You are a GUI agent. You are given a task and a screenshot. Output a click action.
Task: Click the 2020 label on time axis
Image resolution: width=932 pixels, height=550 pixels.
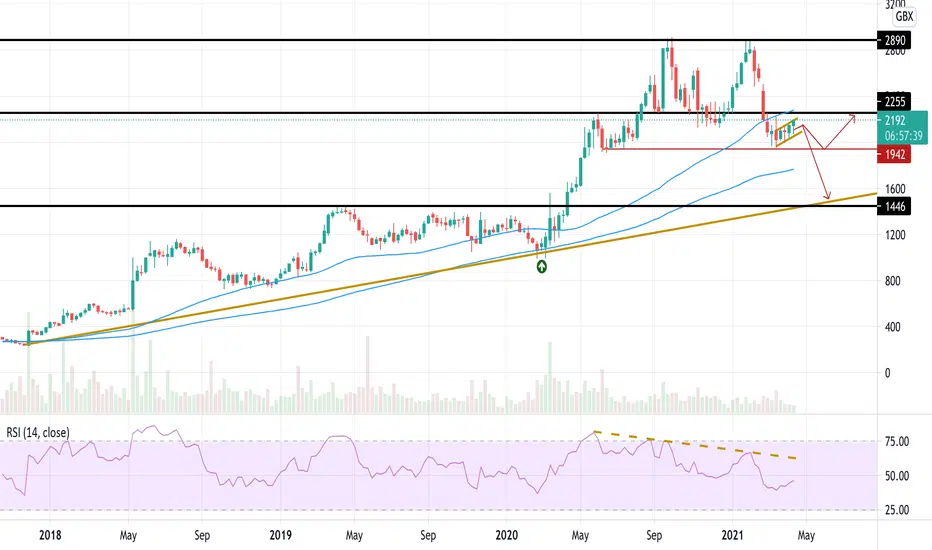click(x=507, y=535)
